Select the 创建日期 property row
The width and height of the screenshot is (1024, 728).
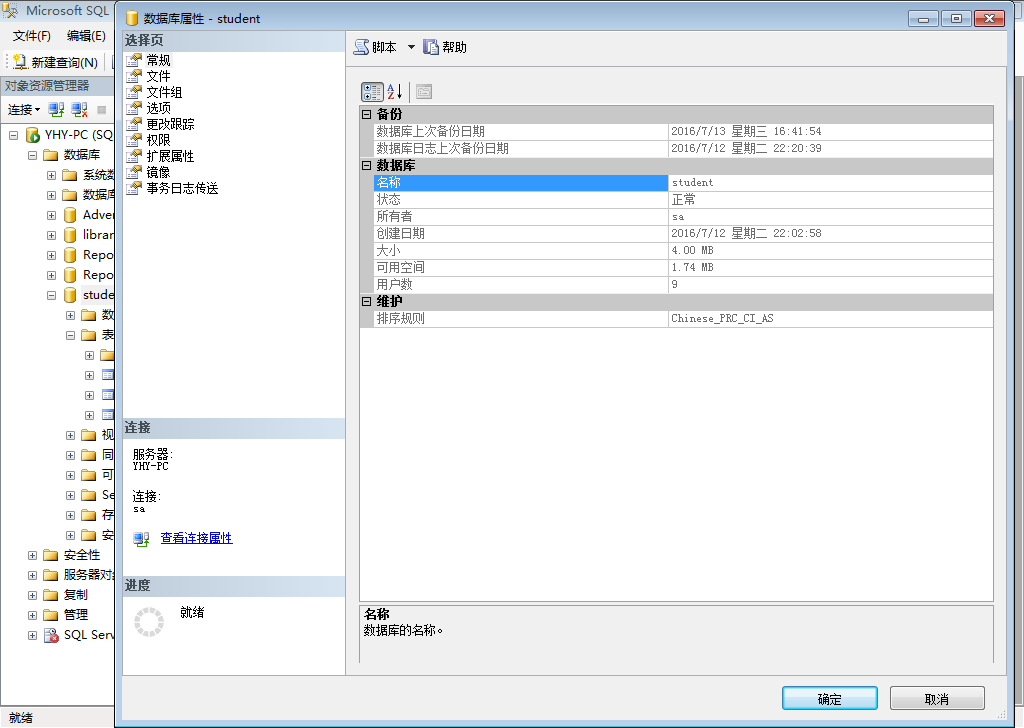point(683,233)
